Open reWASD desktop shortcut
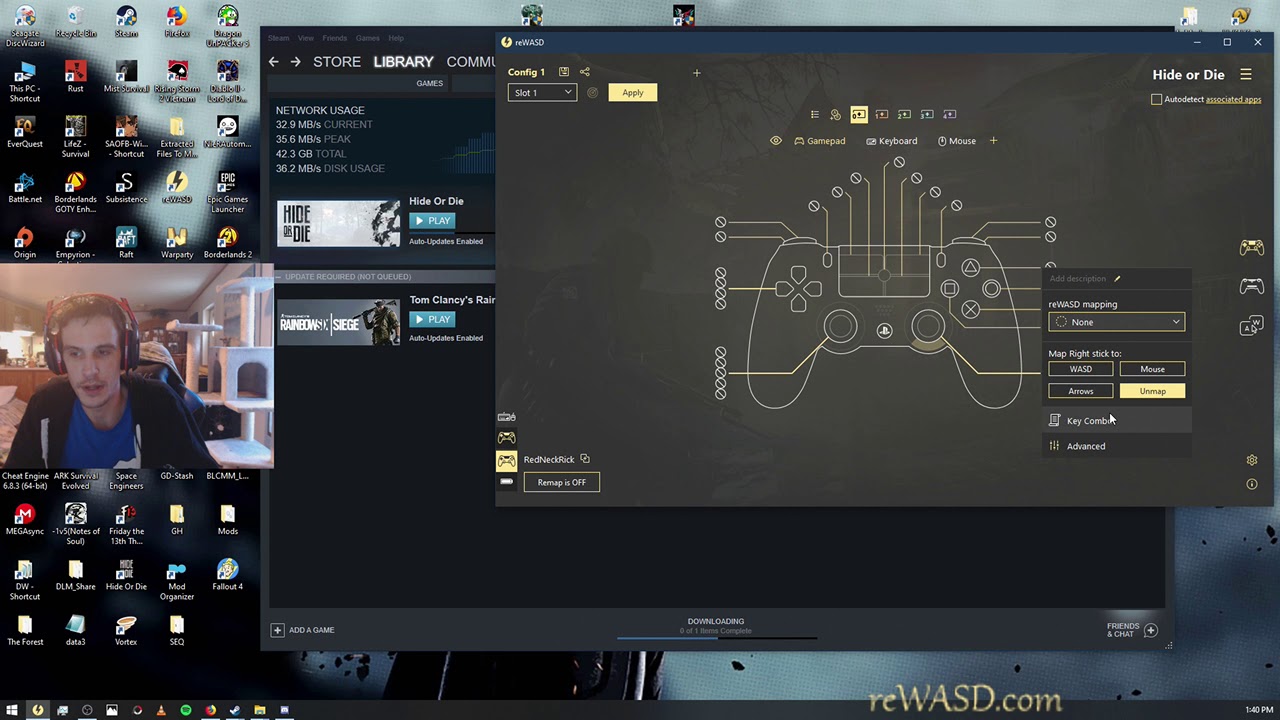1280x720 pixels. coord(177,187)
